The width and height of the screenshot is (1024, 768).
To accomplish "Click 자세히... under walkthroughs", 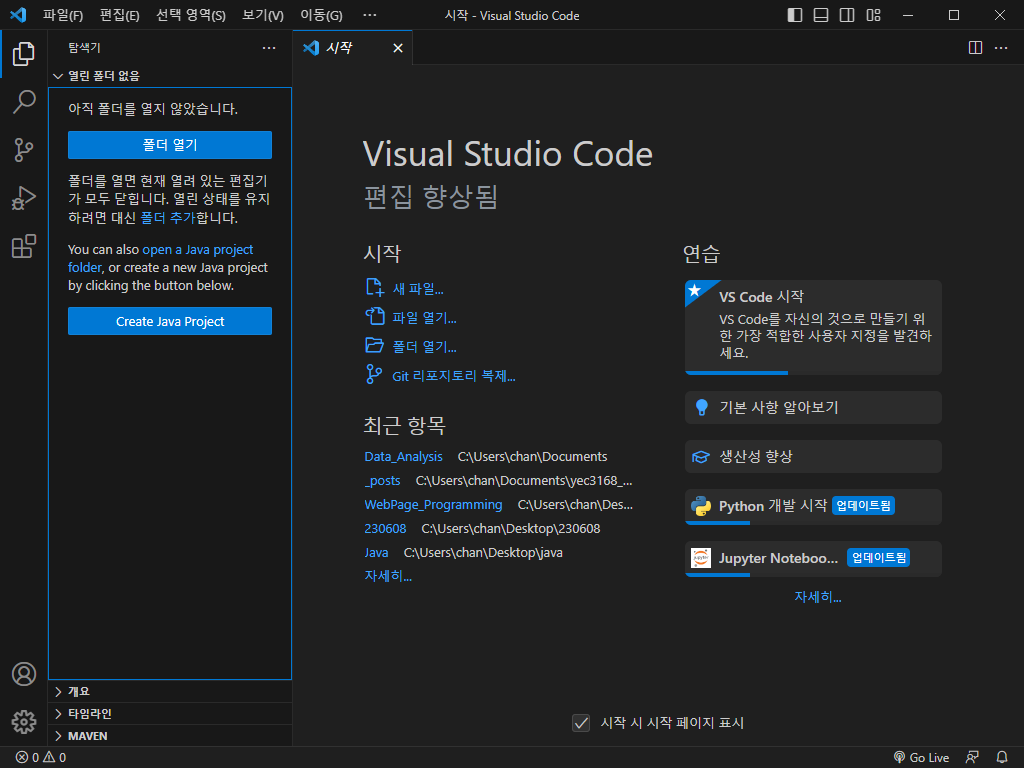I will pyautogui.click(x=818, y=597).
